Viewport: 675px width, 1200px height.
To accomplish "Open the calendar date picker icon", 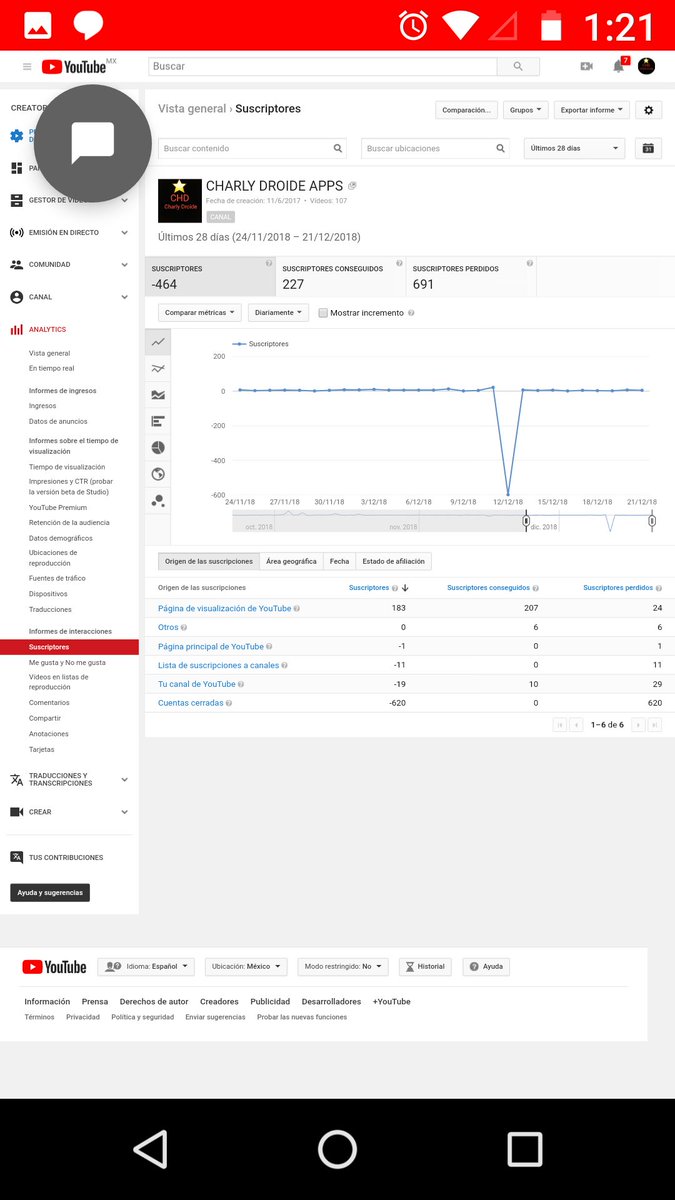I will (648, 148).
